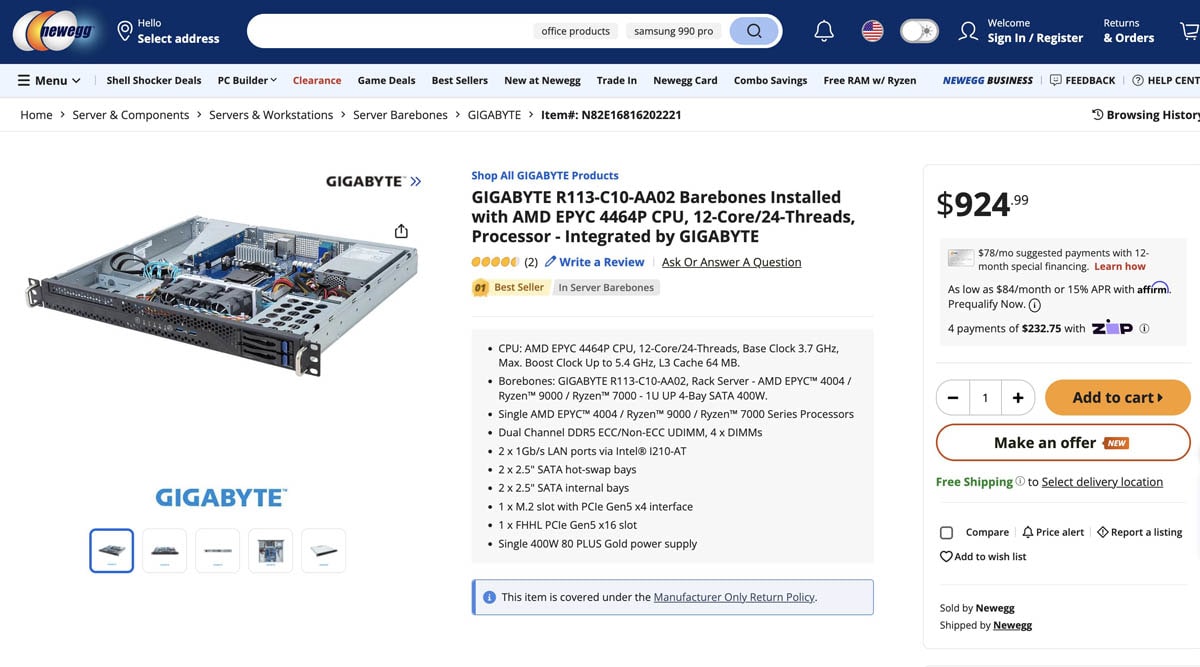Go to Best Sellers menu item
Screen dimensions: 1200x667
coord(460,80)
